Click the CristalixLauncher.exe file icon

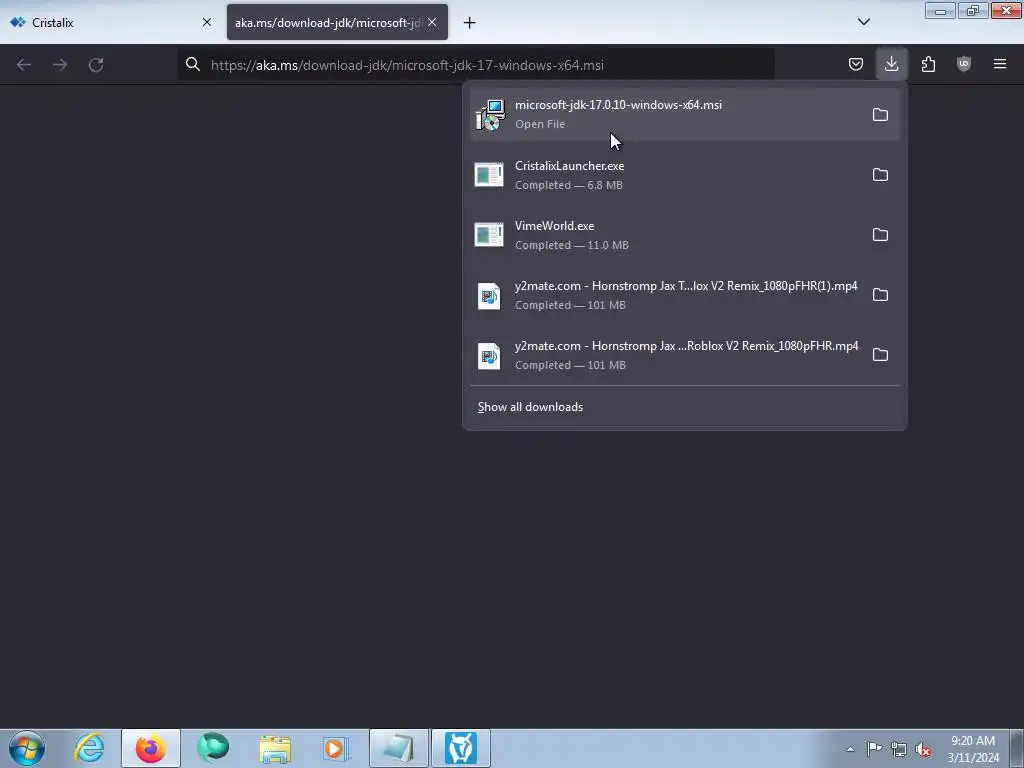[489, 174]
